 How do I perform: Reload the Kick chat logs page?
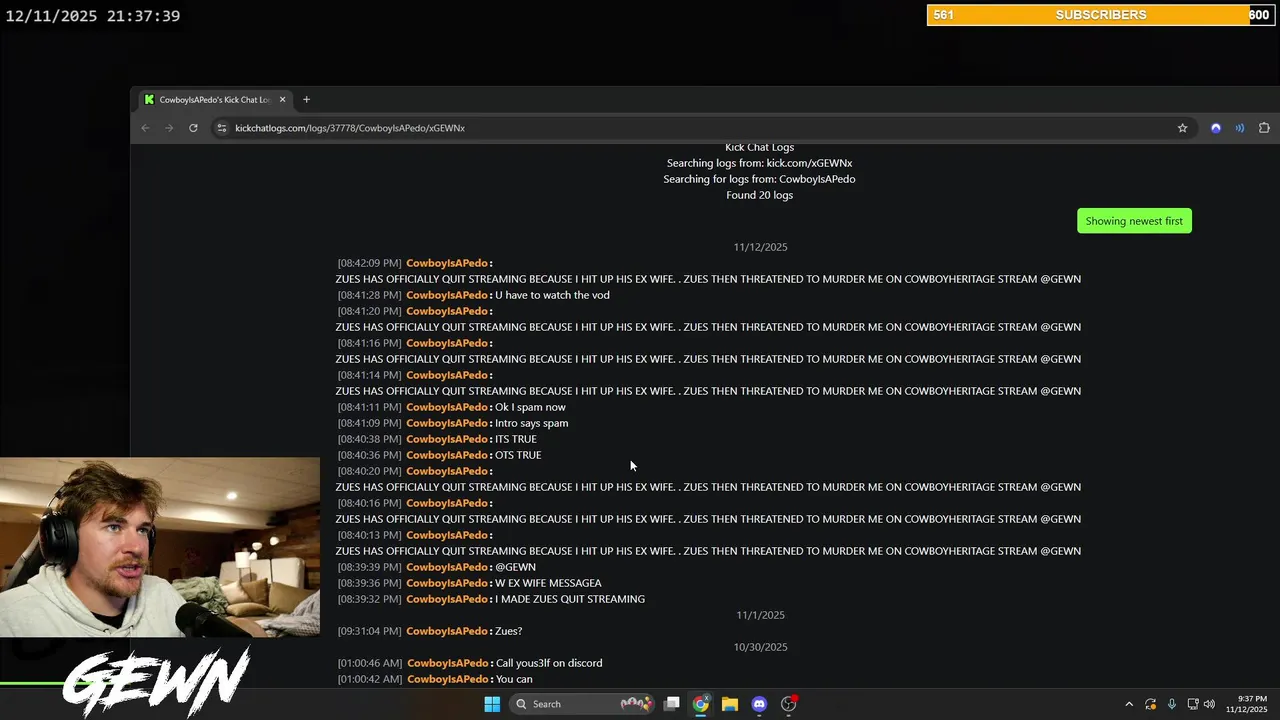click(x=193, y=128)
